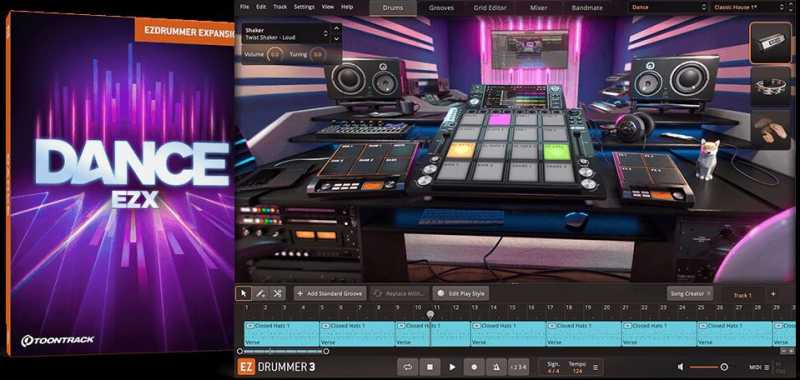Open the Dance library dropdown

pos(668,7)
